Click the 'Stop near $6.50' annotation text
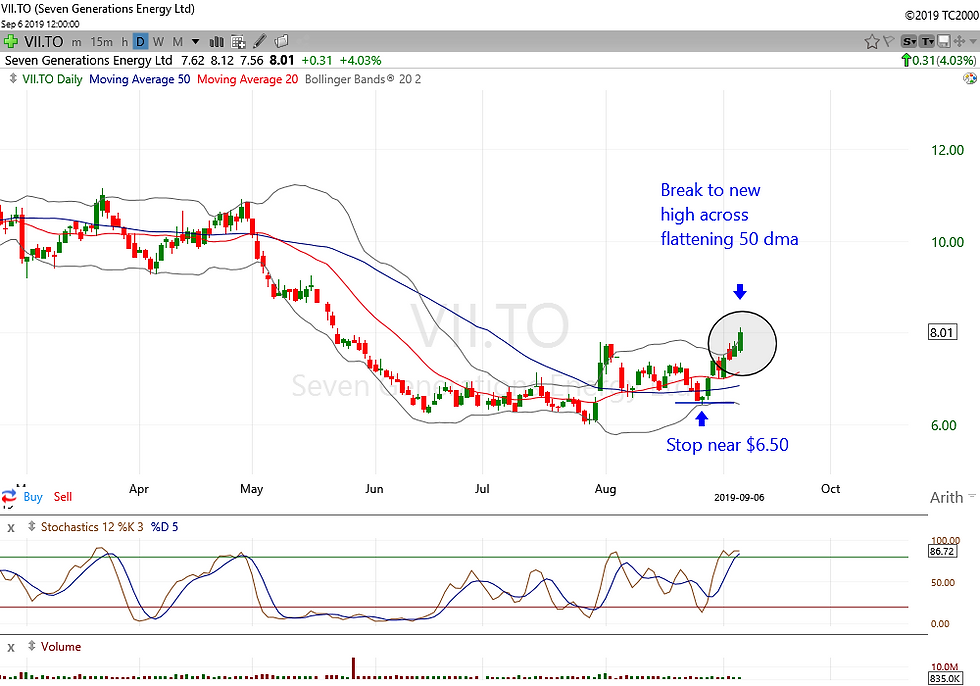The height and width of the screenshot is (686, 980). tap(727, 445)
